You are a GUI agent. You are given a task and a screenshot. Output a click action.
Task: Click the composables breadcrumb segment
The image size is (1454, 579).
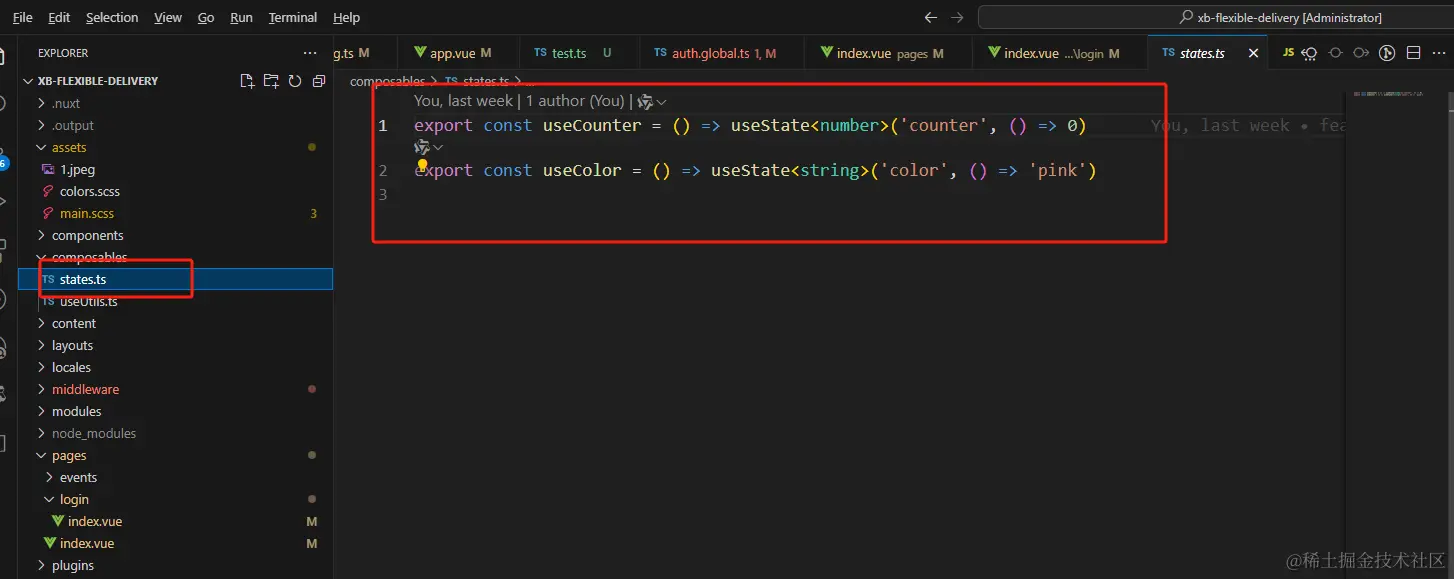pos(387,81)
